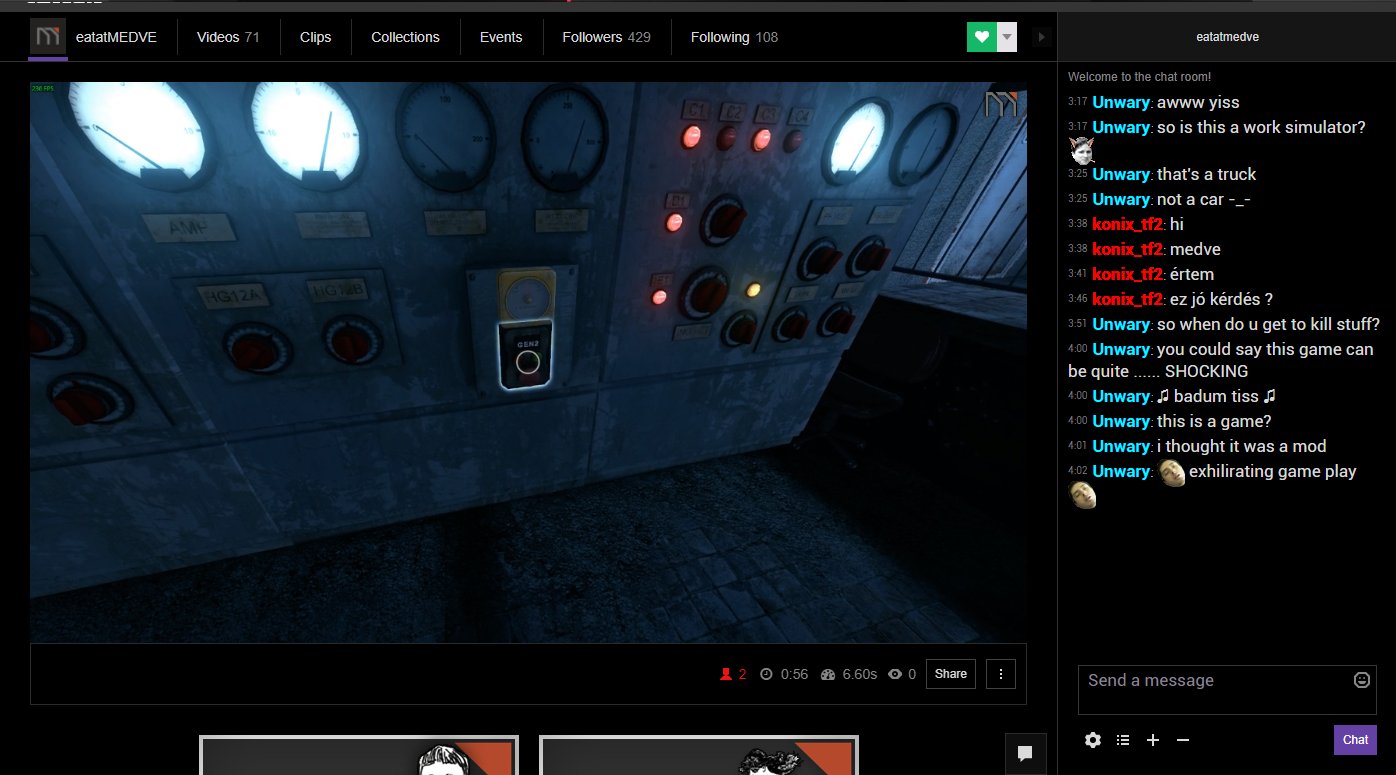Click the 'Welcome to the chat room!' text

coord(1140,77)
